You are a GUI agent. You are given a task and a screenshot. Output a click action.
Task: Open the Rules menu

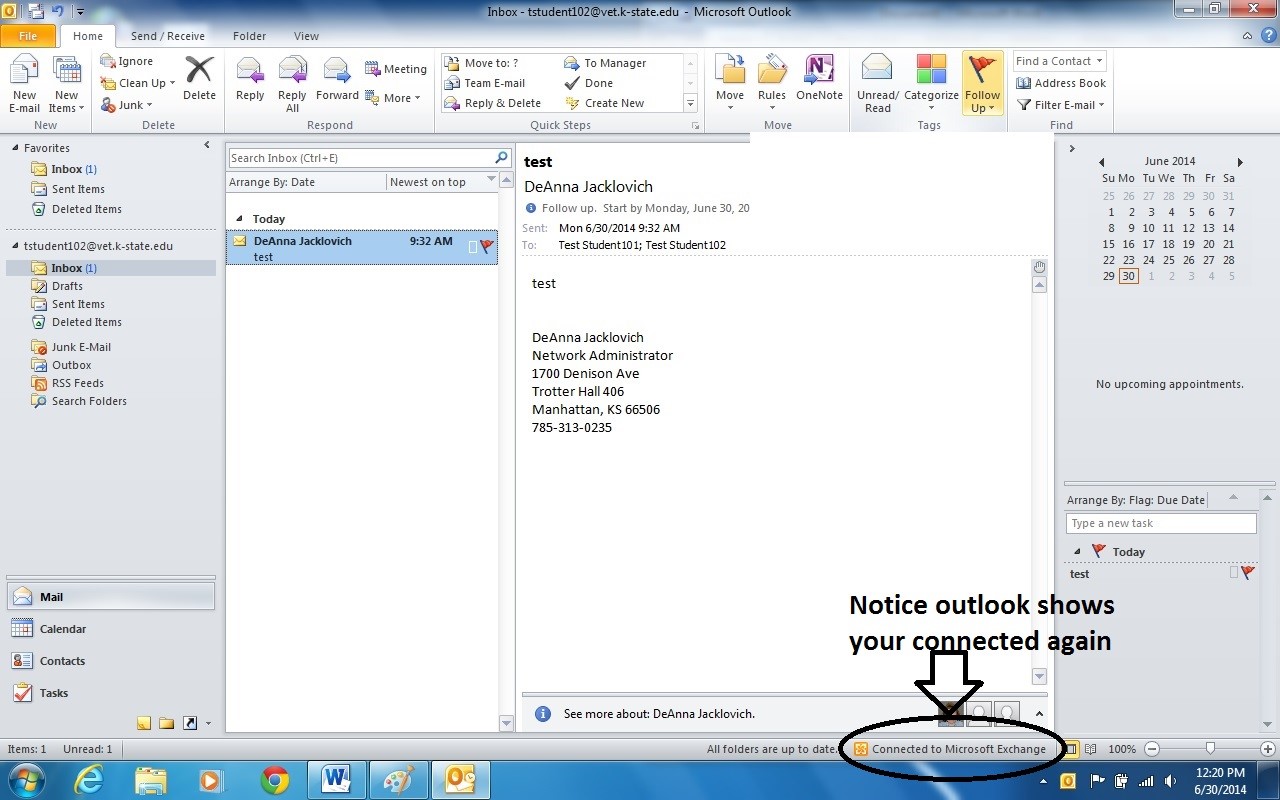772,82
